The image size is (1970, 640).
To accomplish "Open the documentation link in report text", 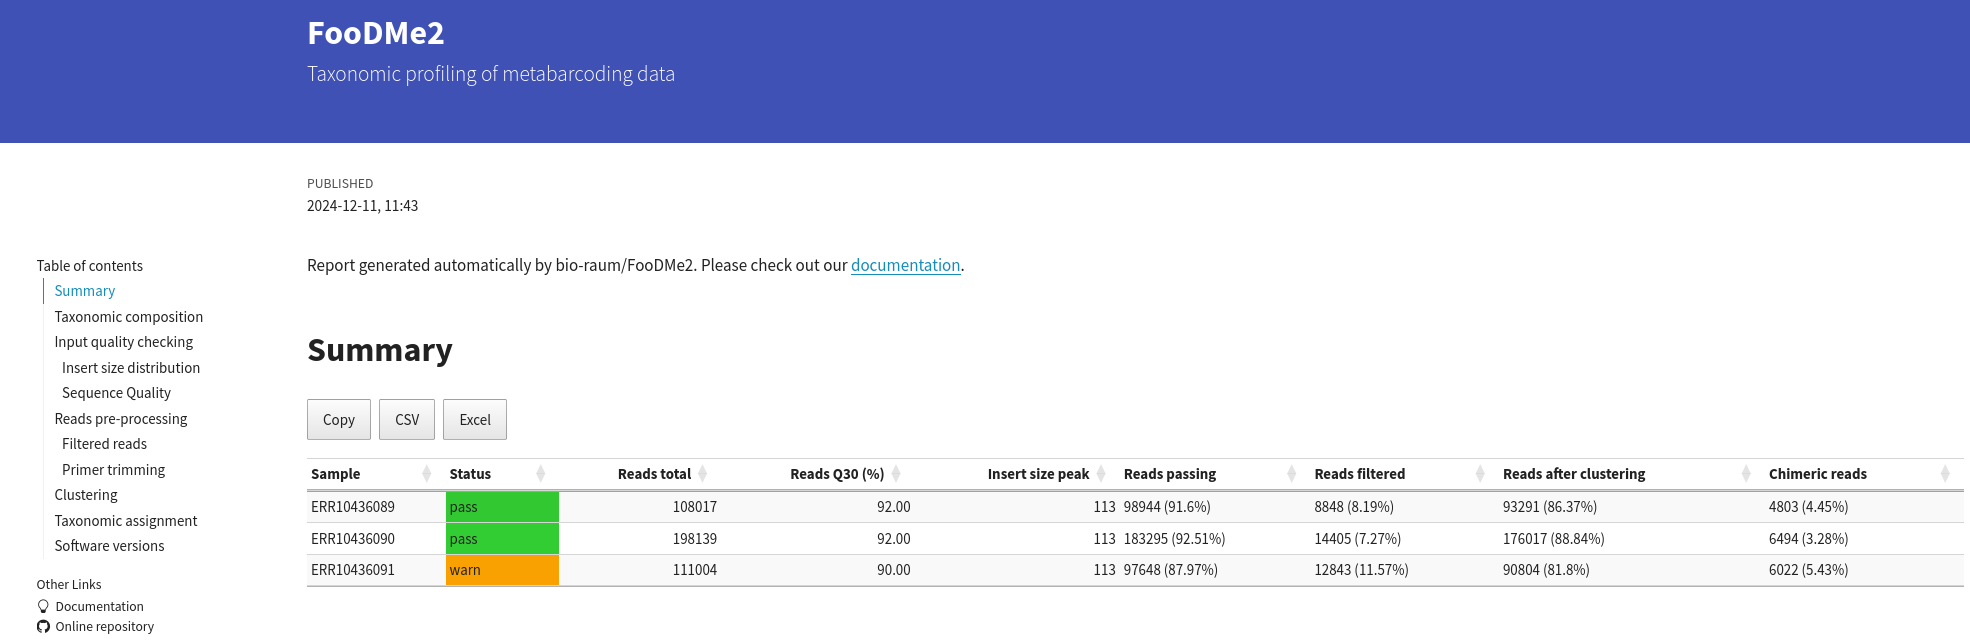I will 905,265.
